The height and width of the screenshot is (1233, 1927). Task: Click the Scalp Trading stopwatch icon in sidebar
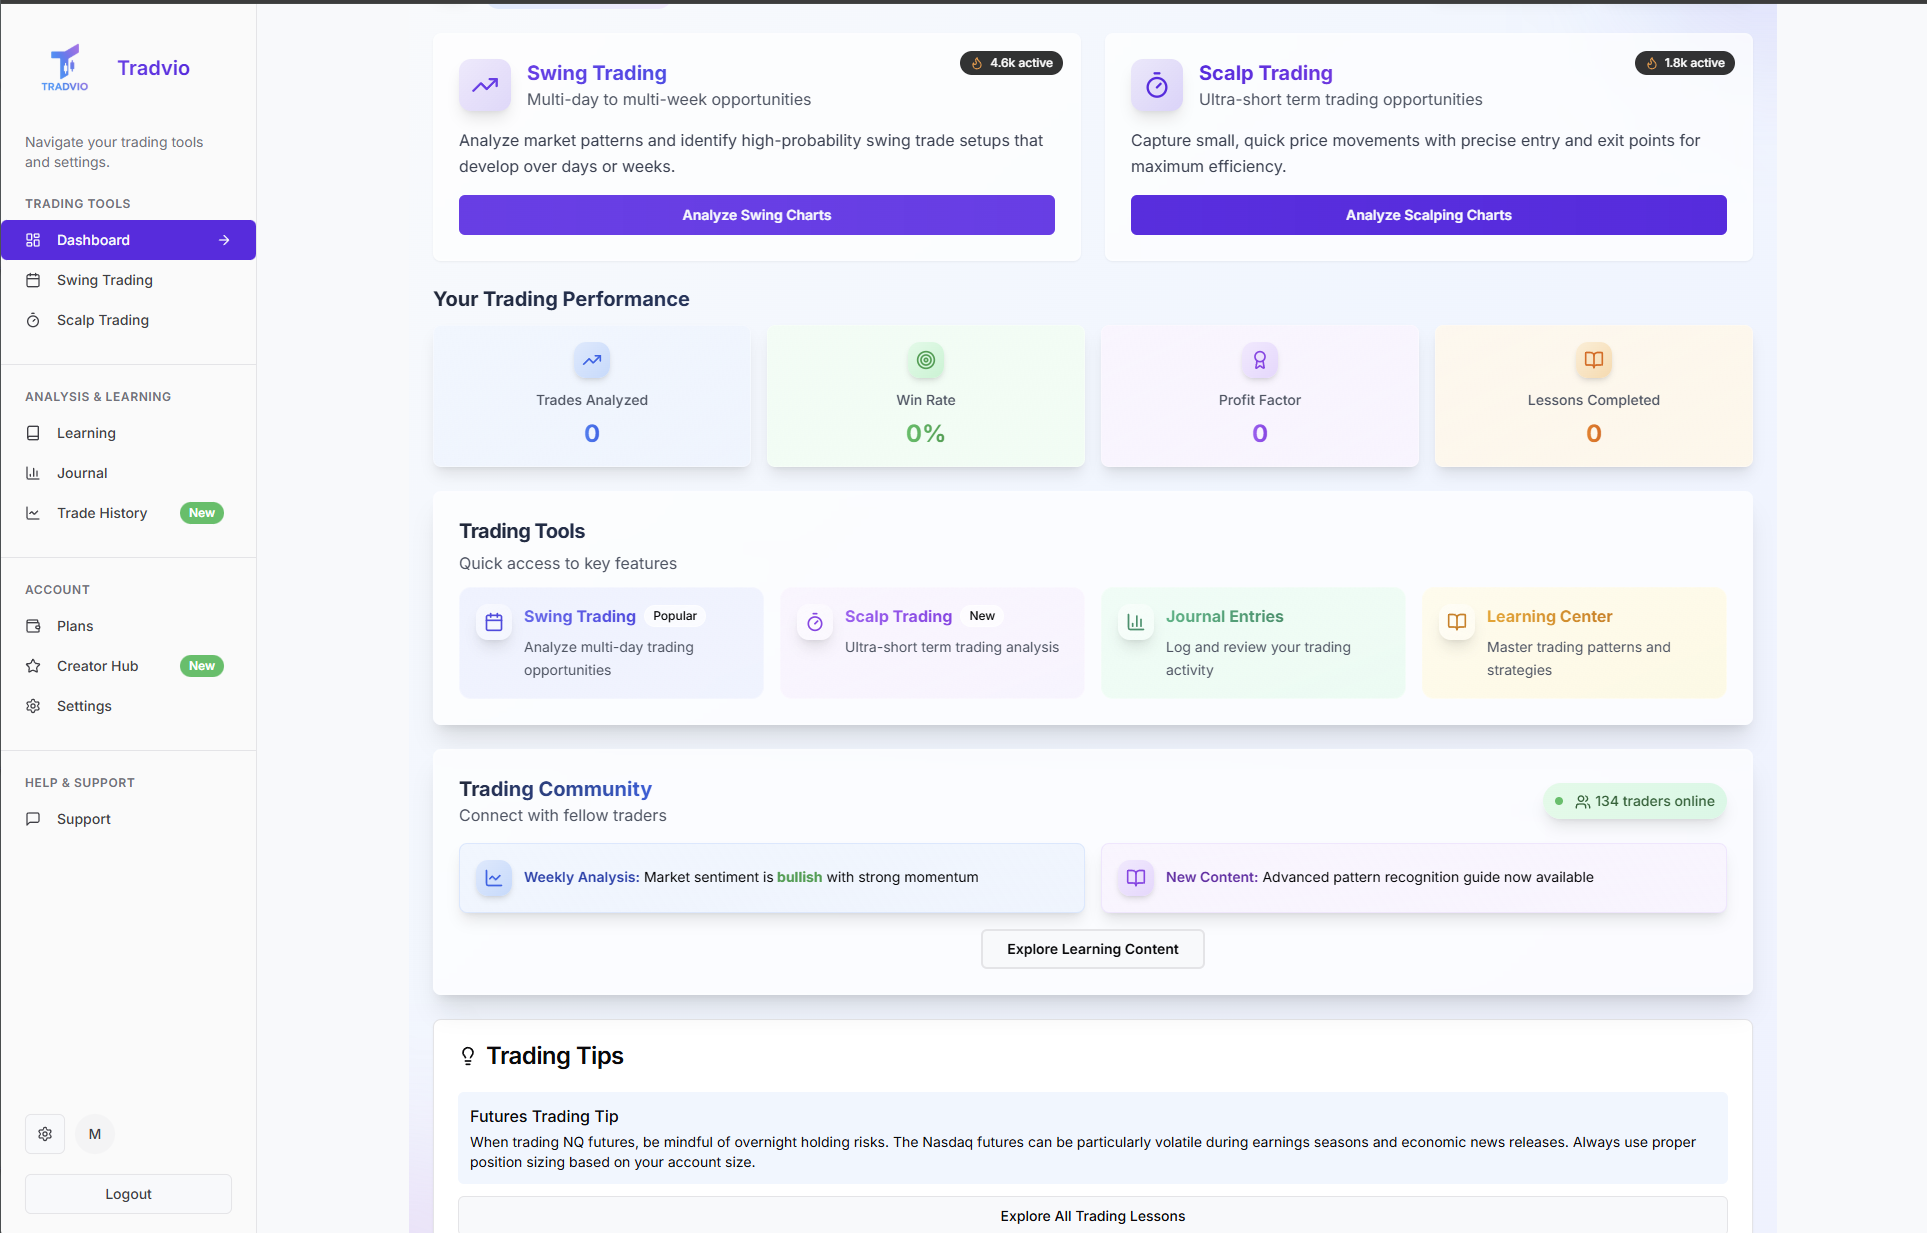33,320
